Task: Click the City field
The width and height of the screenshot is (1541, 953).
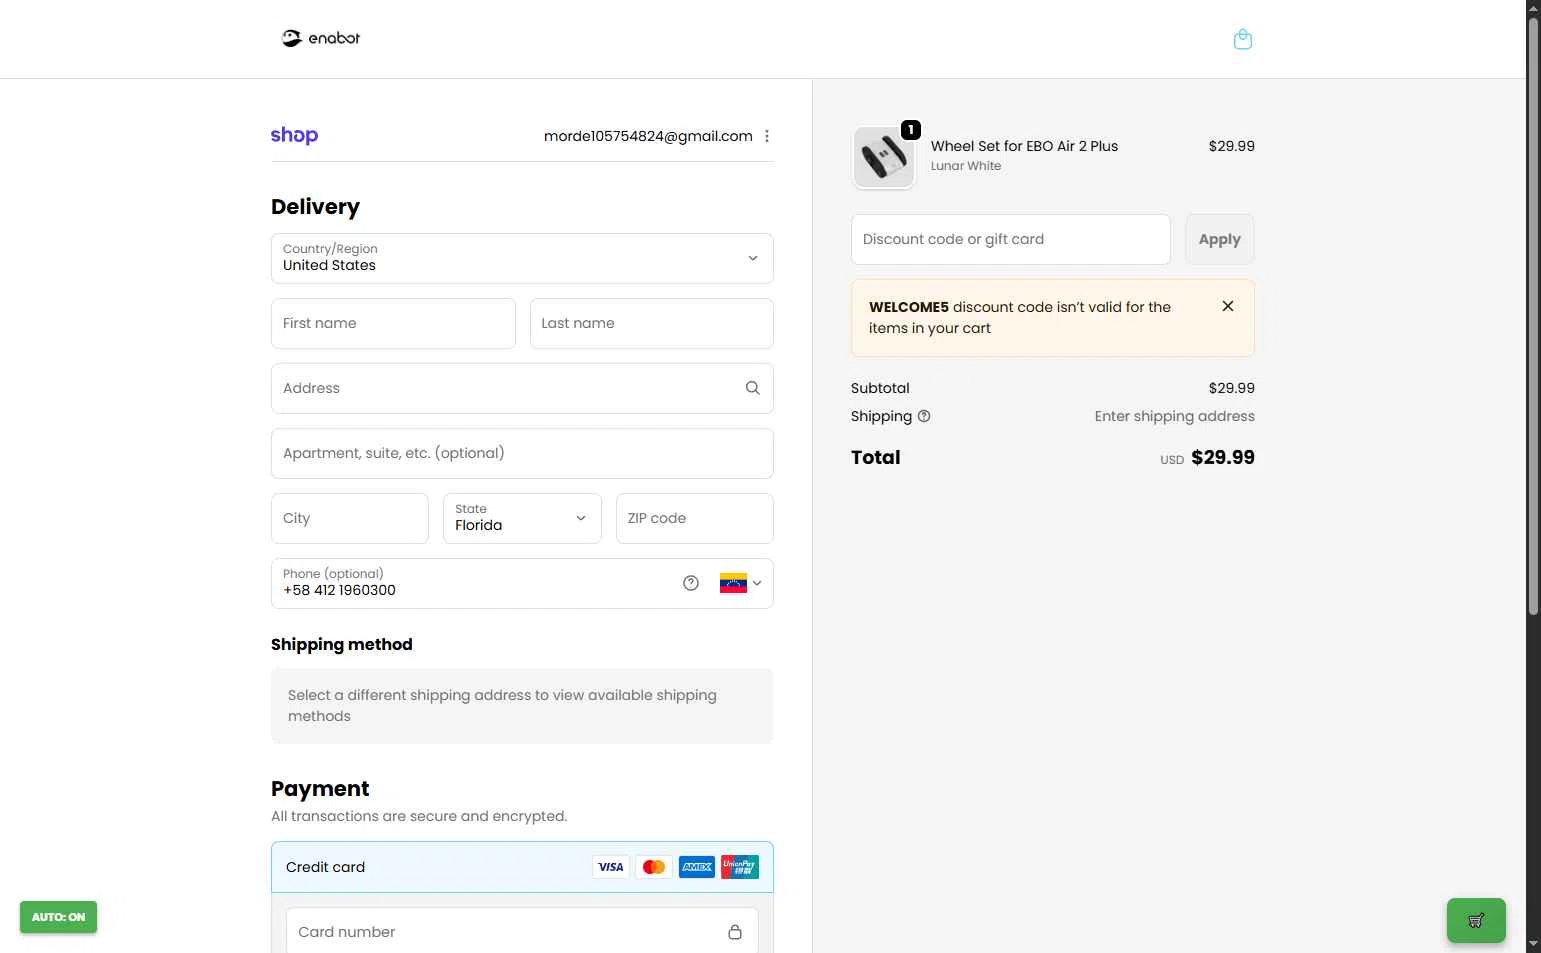Action: tap(350, 518)
